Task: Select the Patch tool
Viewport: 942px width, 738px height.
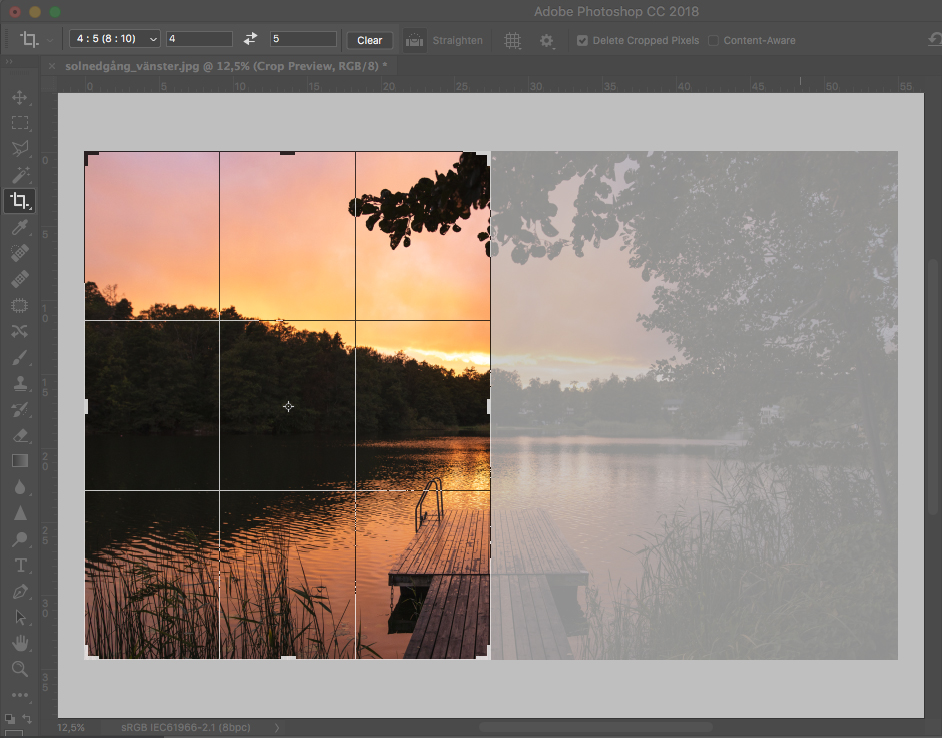Action: (19, 305)
